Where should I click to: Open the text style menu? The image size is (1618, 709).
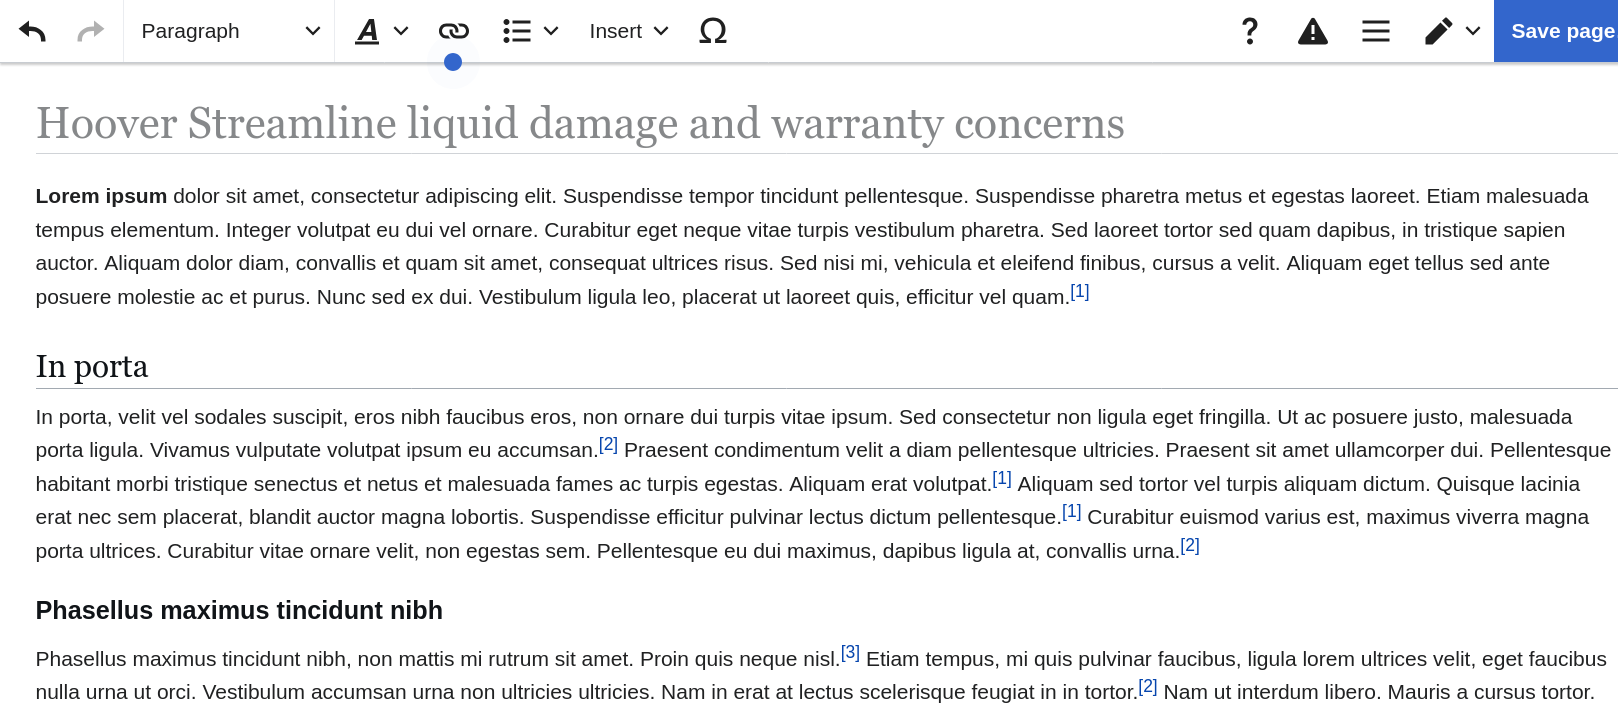(x=382, y=31)
